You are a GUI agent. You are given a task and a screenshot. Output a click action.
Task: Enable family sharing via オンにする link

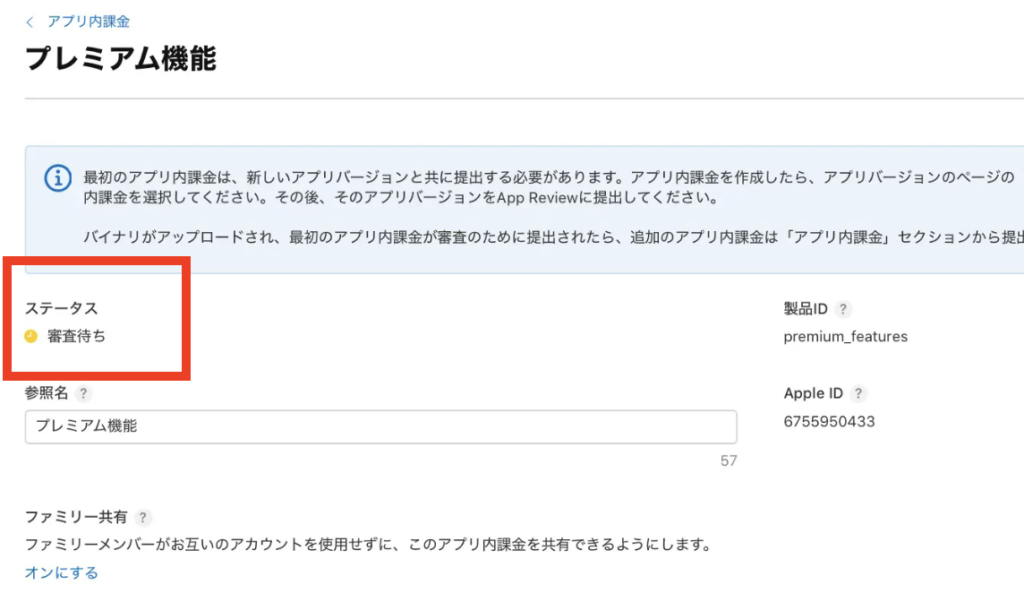click(x=61, y=573)
